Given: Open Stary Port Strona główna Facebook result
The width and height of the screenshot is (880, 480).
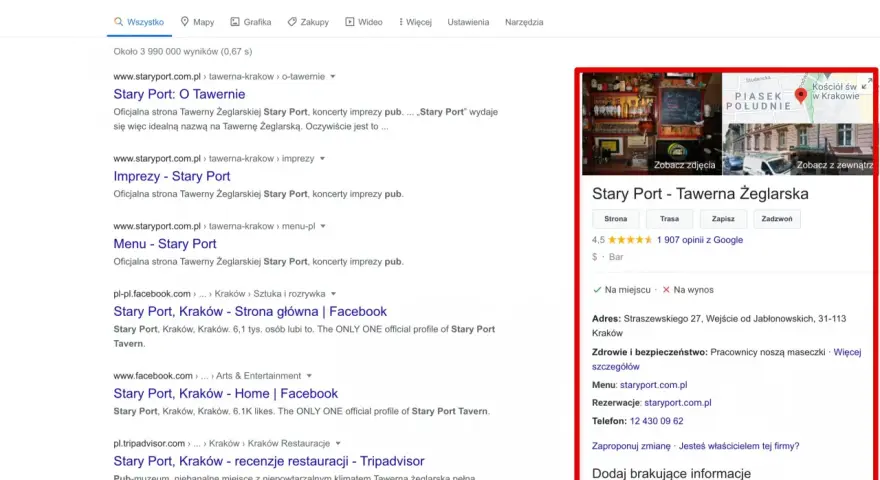Looking at the screenshot, I should click(250, 312).
